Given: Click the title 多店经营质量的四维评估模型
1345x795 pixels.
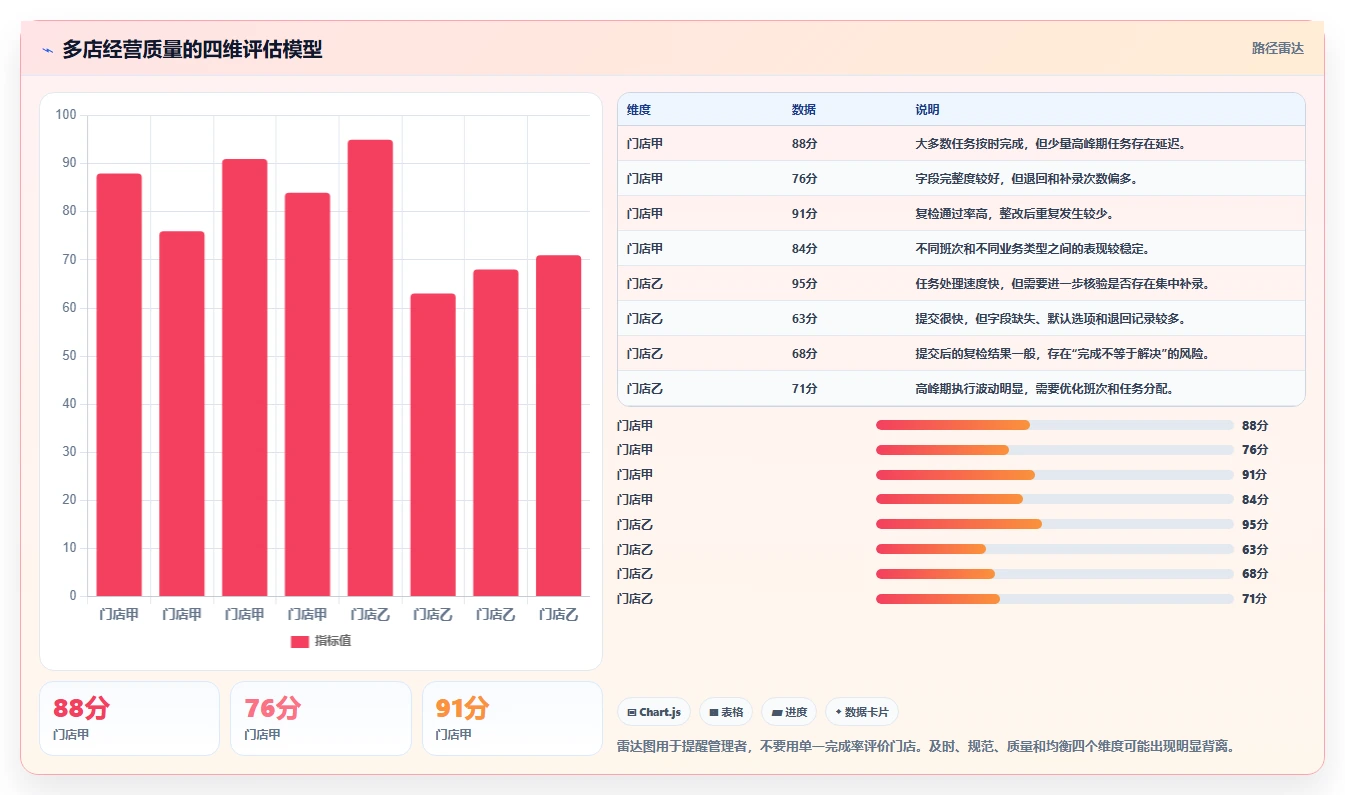Looking at the screenshot, I should click(192, 49).
